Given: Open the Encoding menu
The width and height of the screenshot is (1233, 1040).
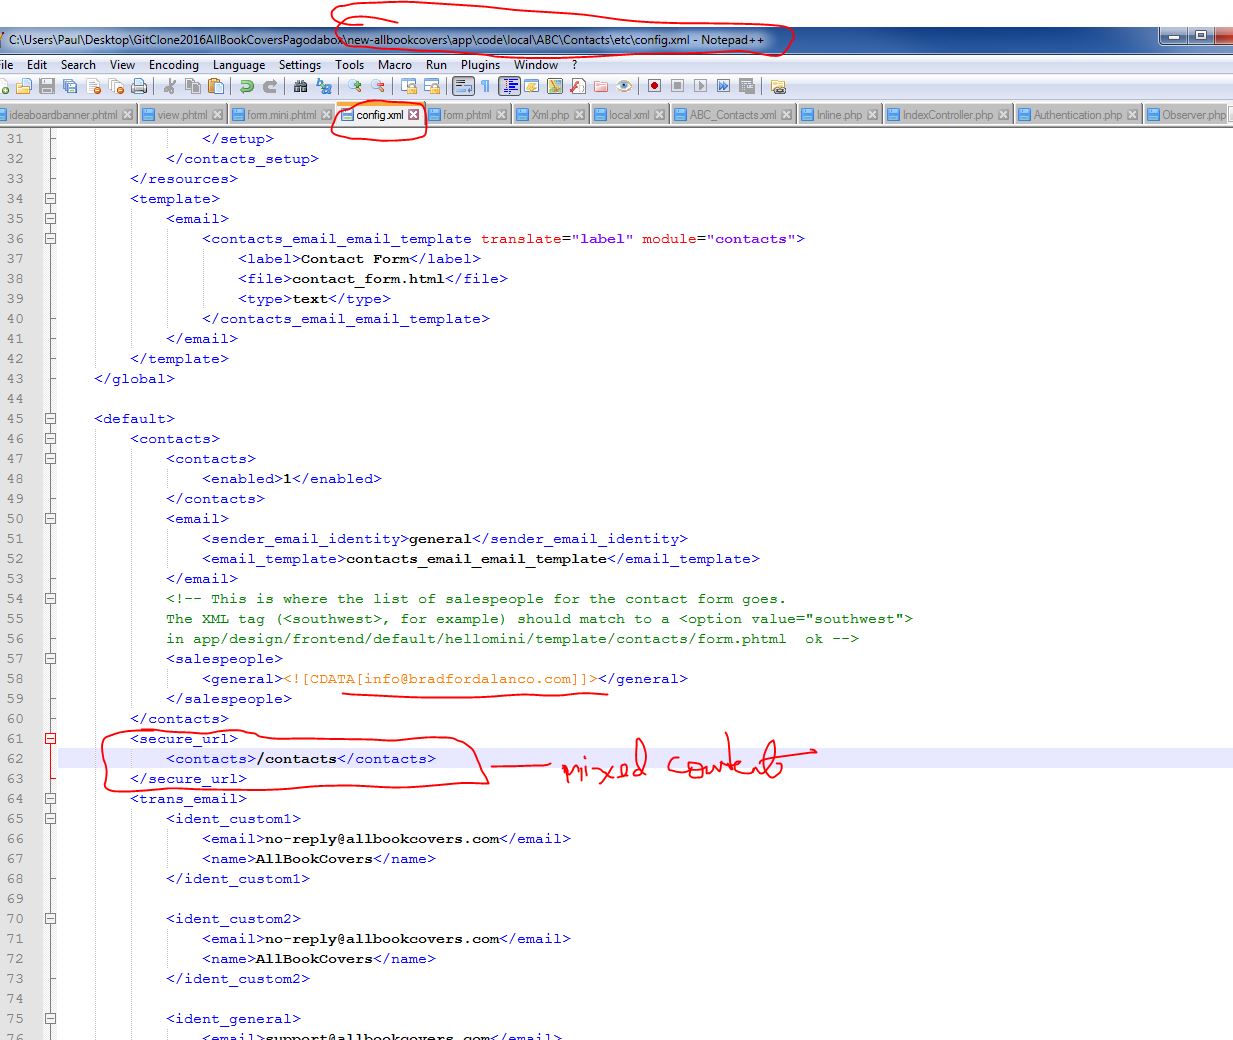Looking at the screenshot, I should (174, 64).
